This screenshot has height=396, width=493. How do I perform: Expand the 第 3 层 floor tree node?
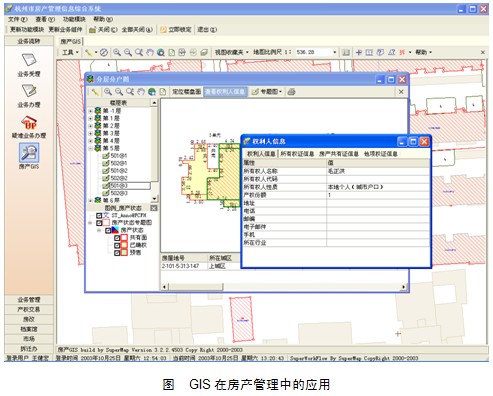pos(91,133)
